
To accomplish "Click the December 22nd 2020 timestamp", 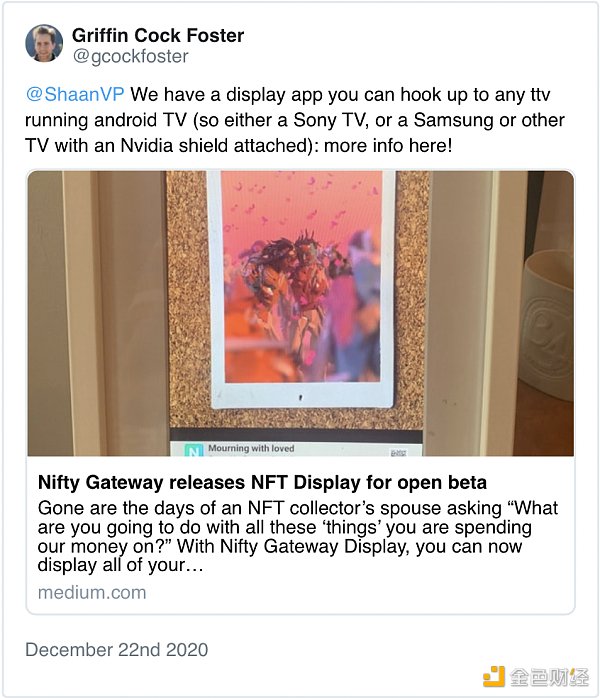I will point(117,650).
